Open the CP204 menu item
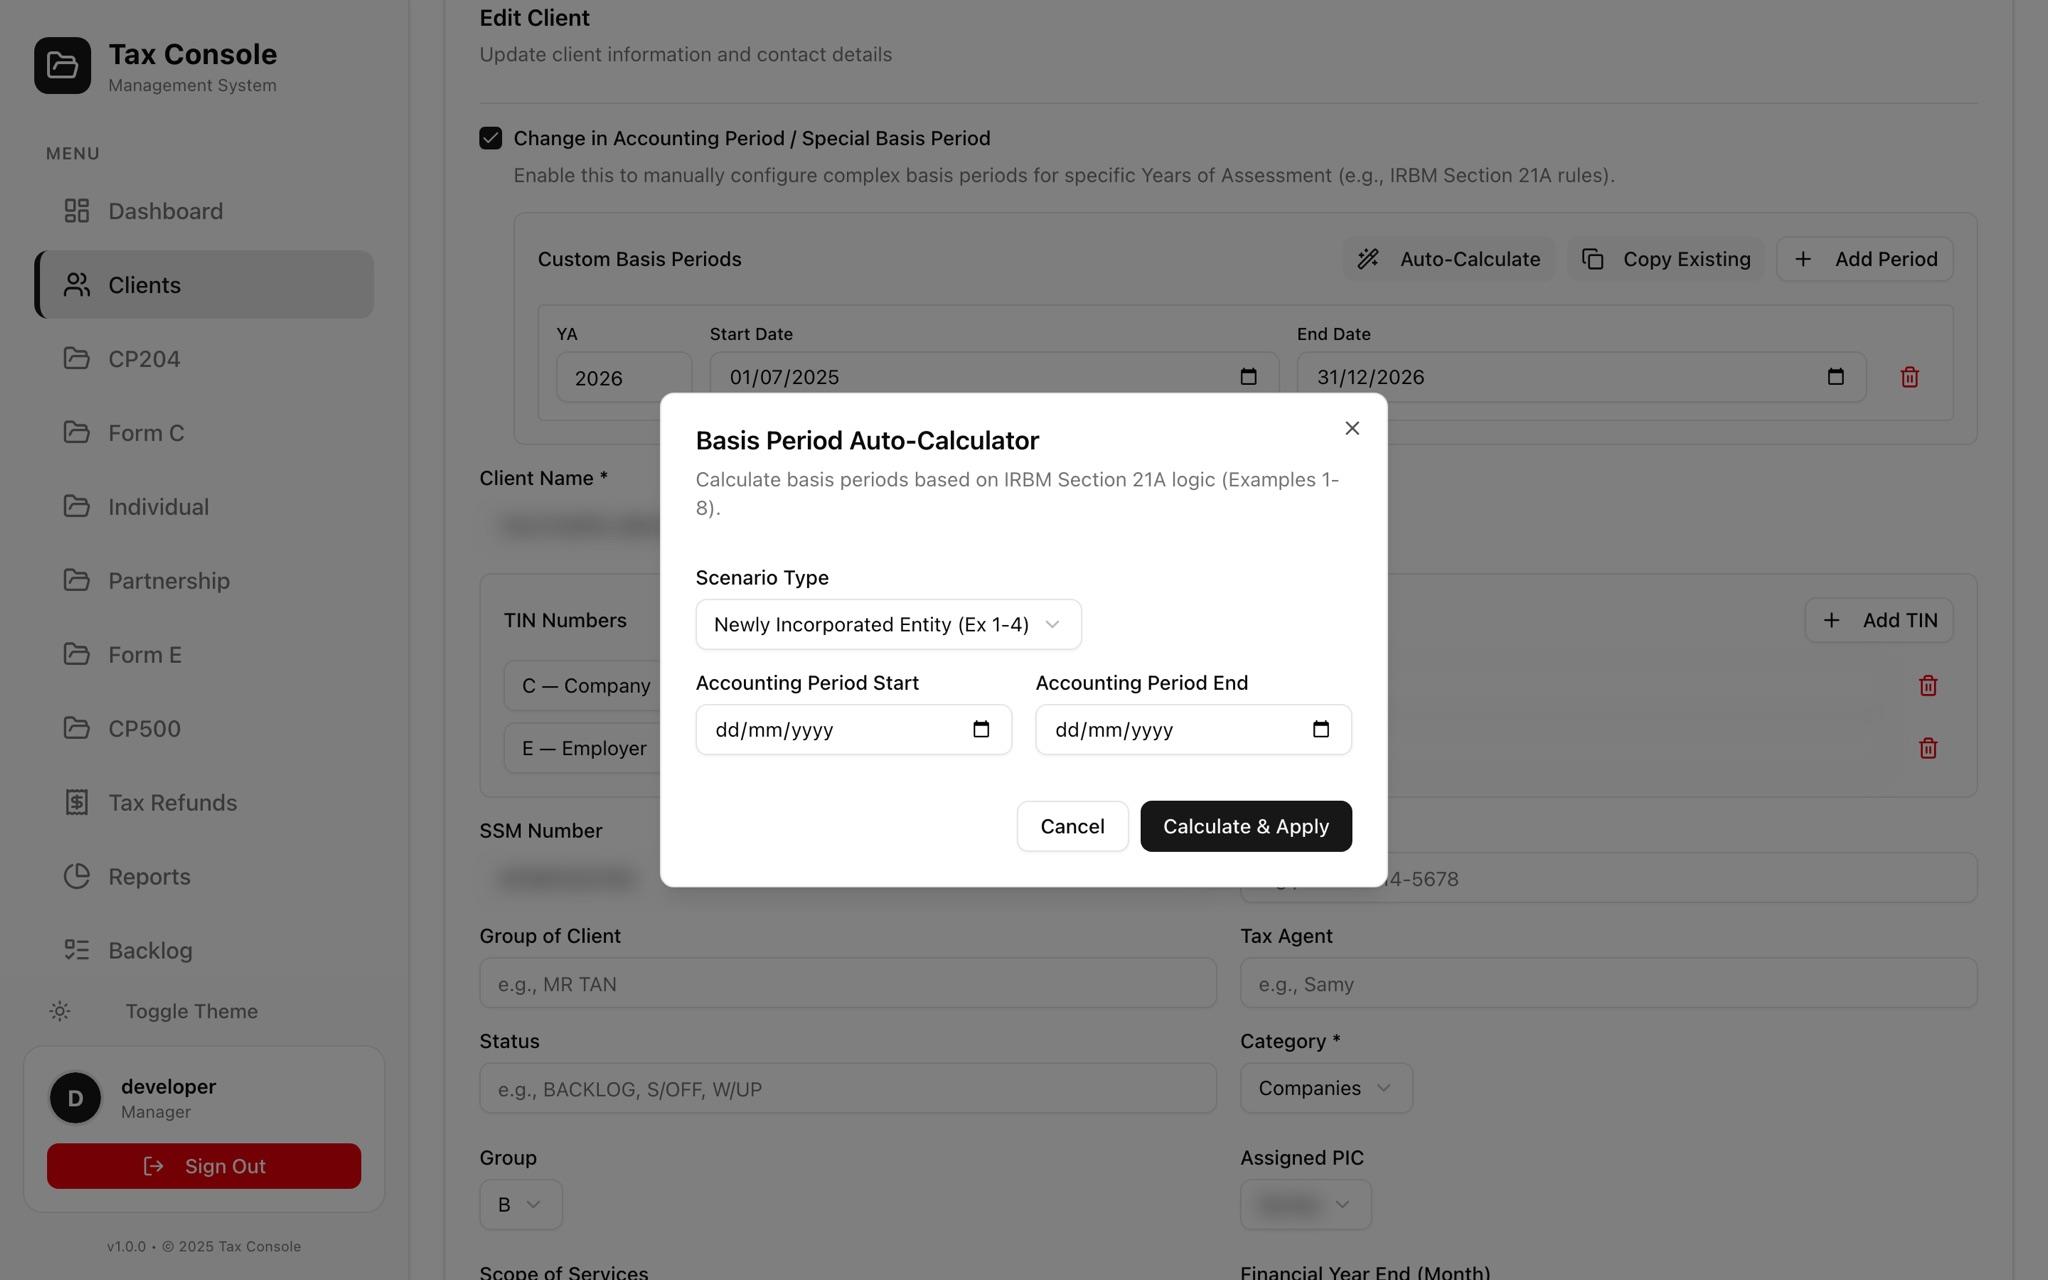 [x=204, y=359]
